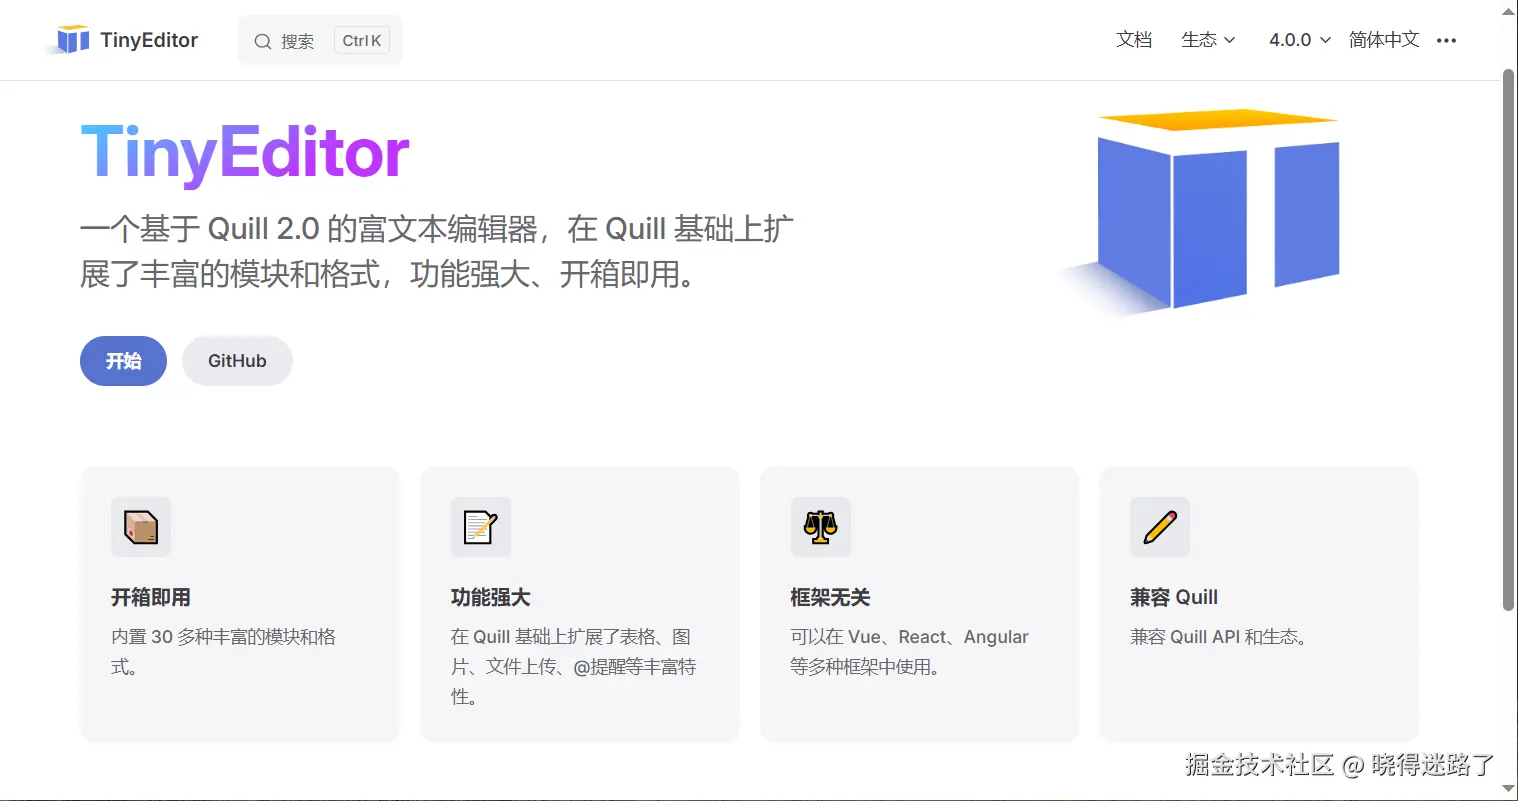Click the search magnifier icon
The image size is (1518, 801).
263,41
